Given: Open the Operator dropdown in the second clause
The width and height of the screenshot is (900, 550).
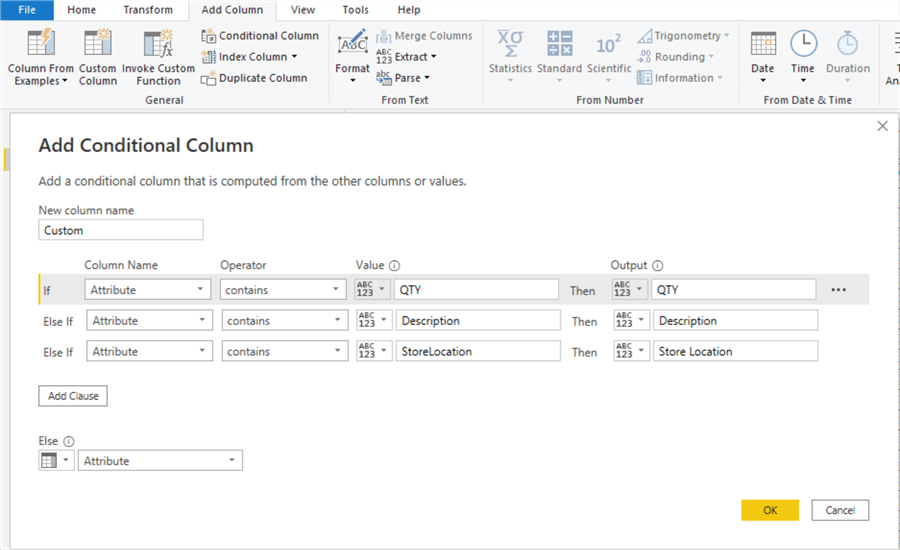Looking at the screenshot, I should coord(283,321).
